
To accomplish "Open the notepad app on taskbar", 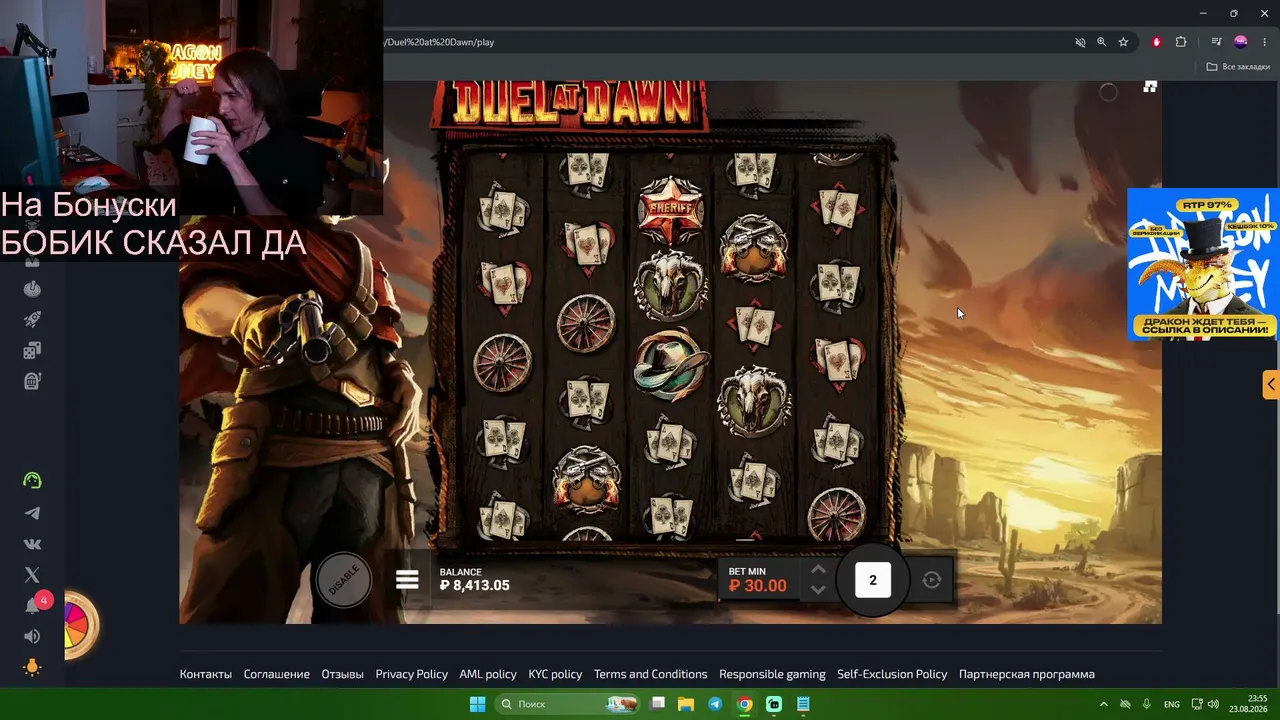I will tap(803, 704).
